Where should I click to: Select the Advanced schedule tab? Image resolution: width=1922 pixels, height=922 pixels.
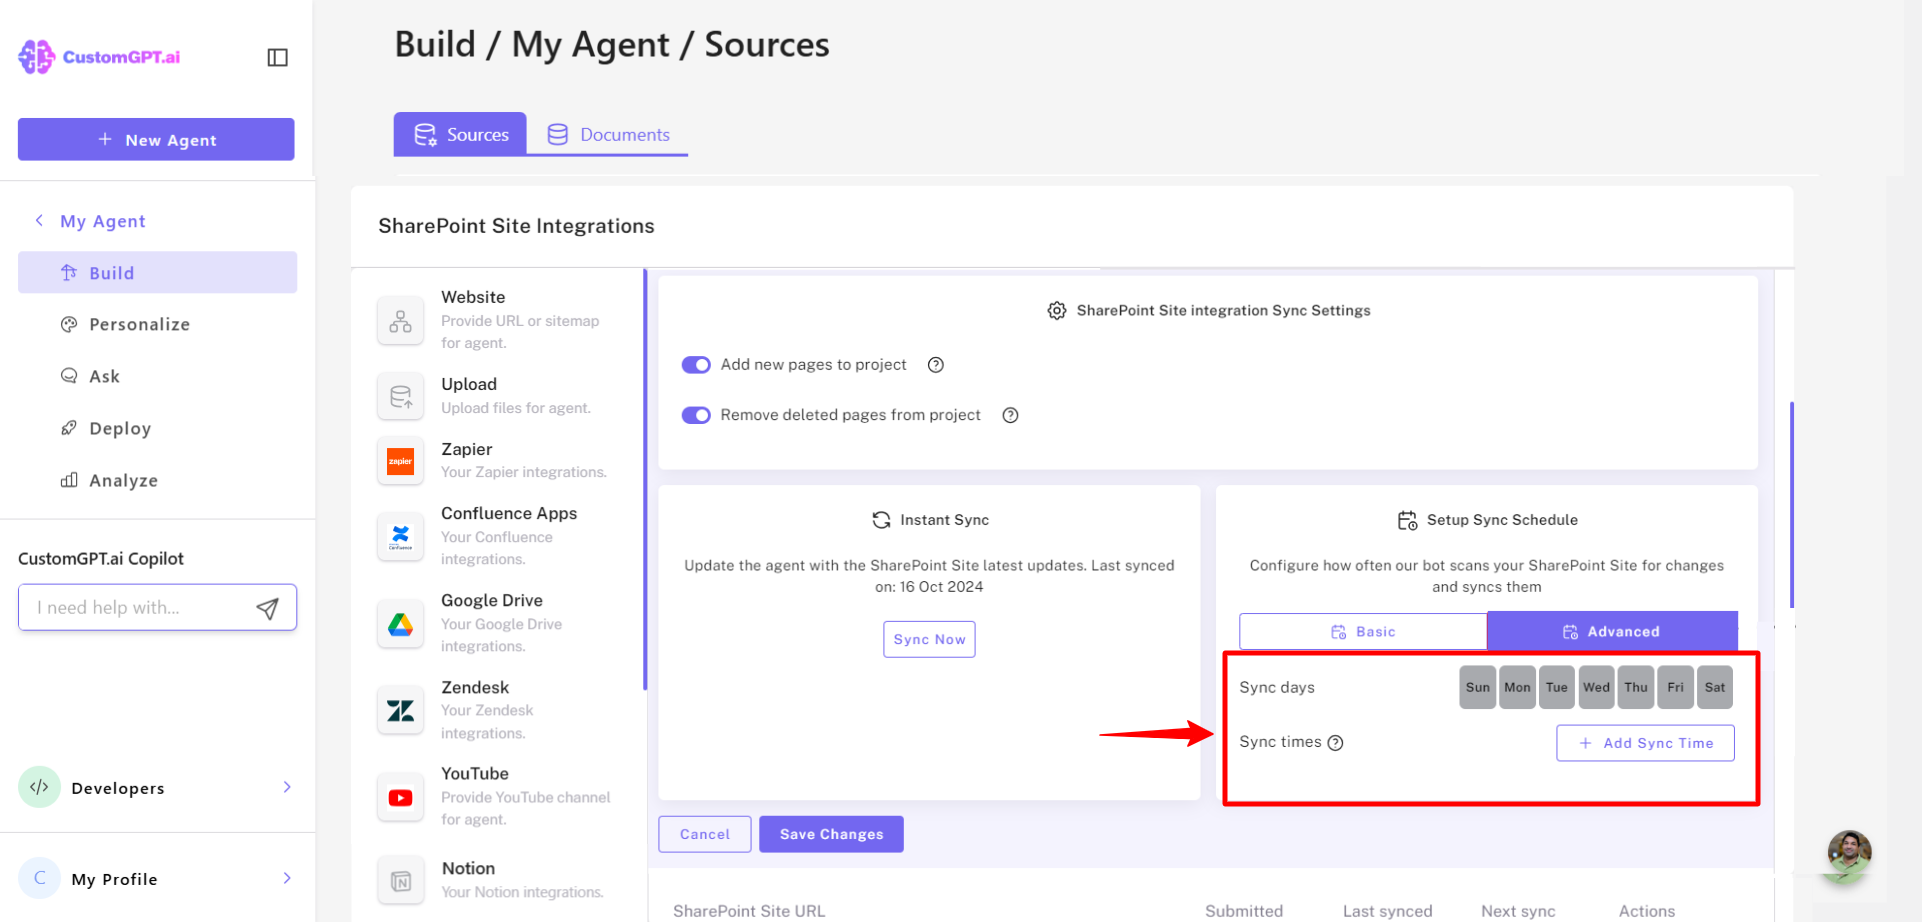[1612, 631]
